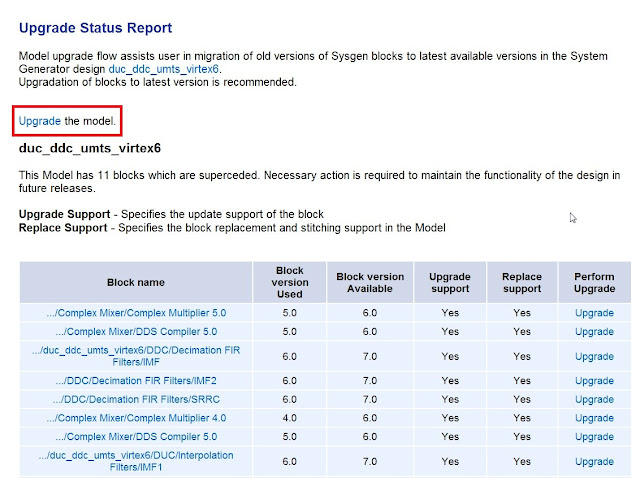Click Upgrade in the Decimation FIR Filters/IMF row
Screen dimensions: 640x478
tap(594, 356)
